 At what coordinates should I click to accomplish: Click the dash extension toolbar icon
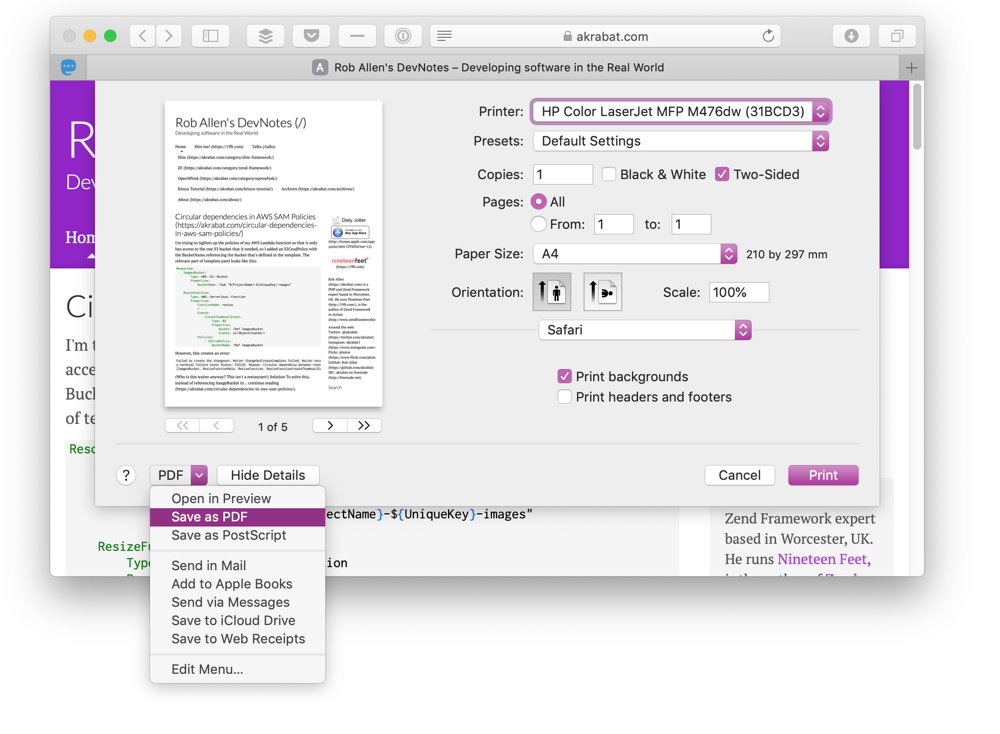click(357, 36)
